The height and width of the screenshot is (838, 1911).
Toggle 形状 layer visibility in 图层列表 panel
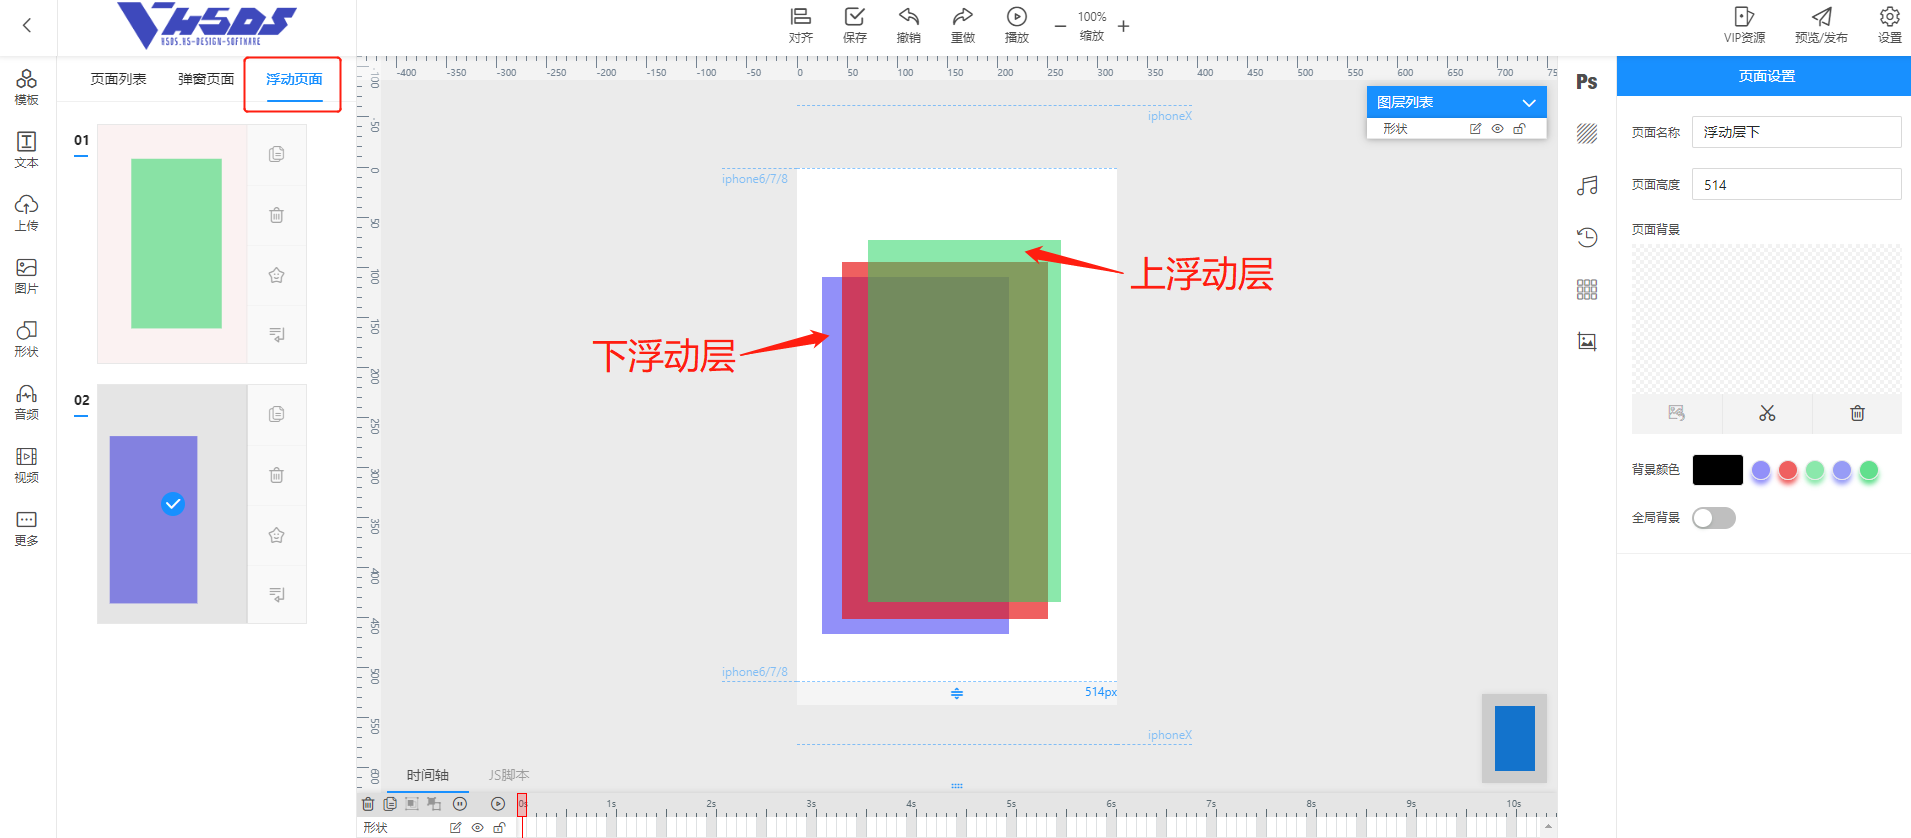tap(1497, 129)
